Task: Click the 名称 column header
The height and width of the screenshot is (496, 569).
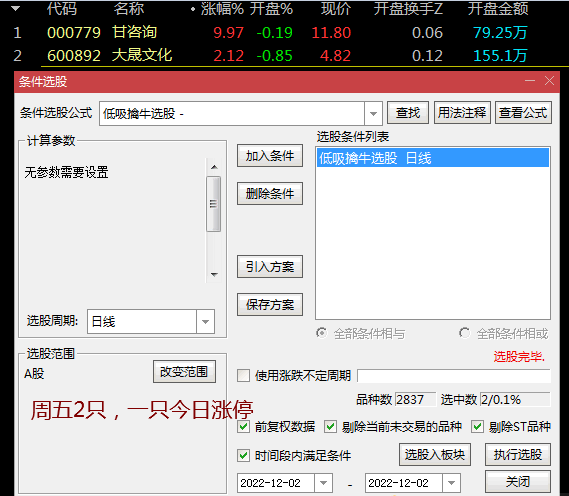Action: [128, 9]
